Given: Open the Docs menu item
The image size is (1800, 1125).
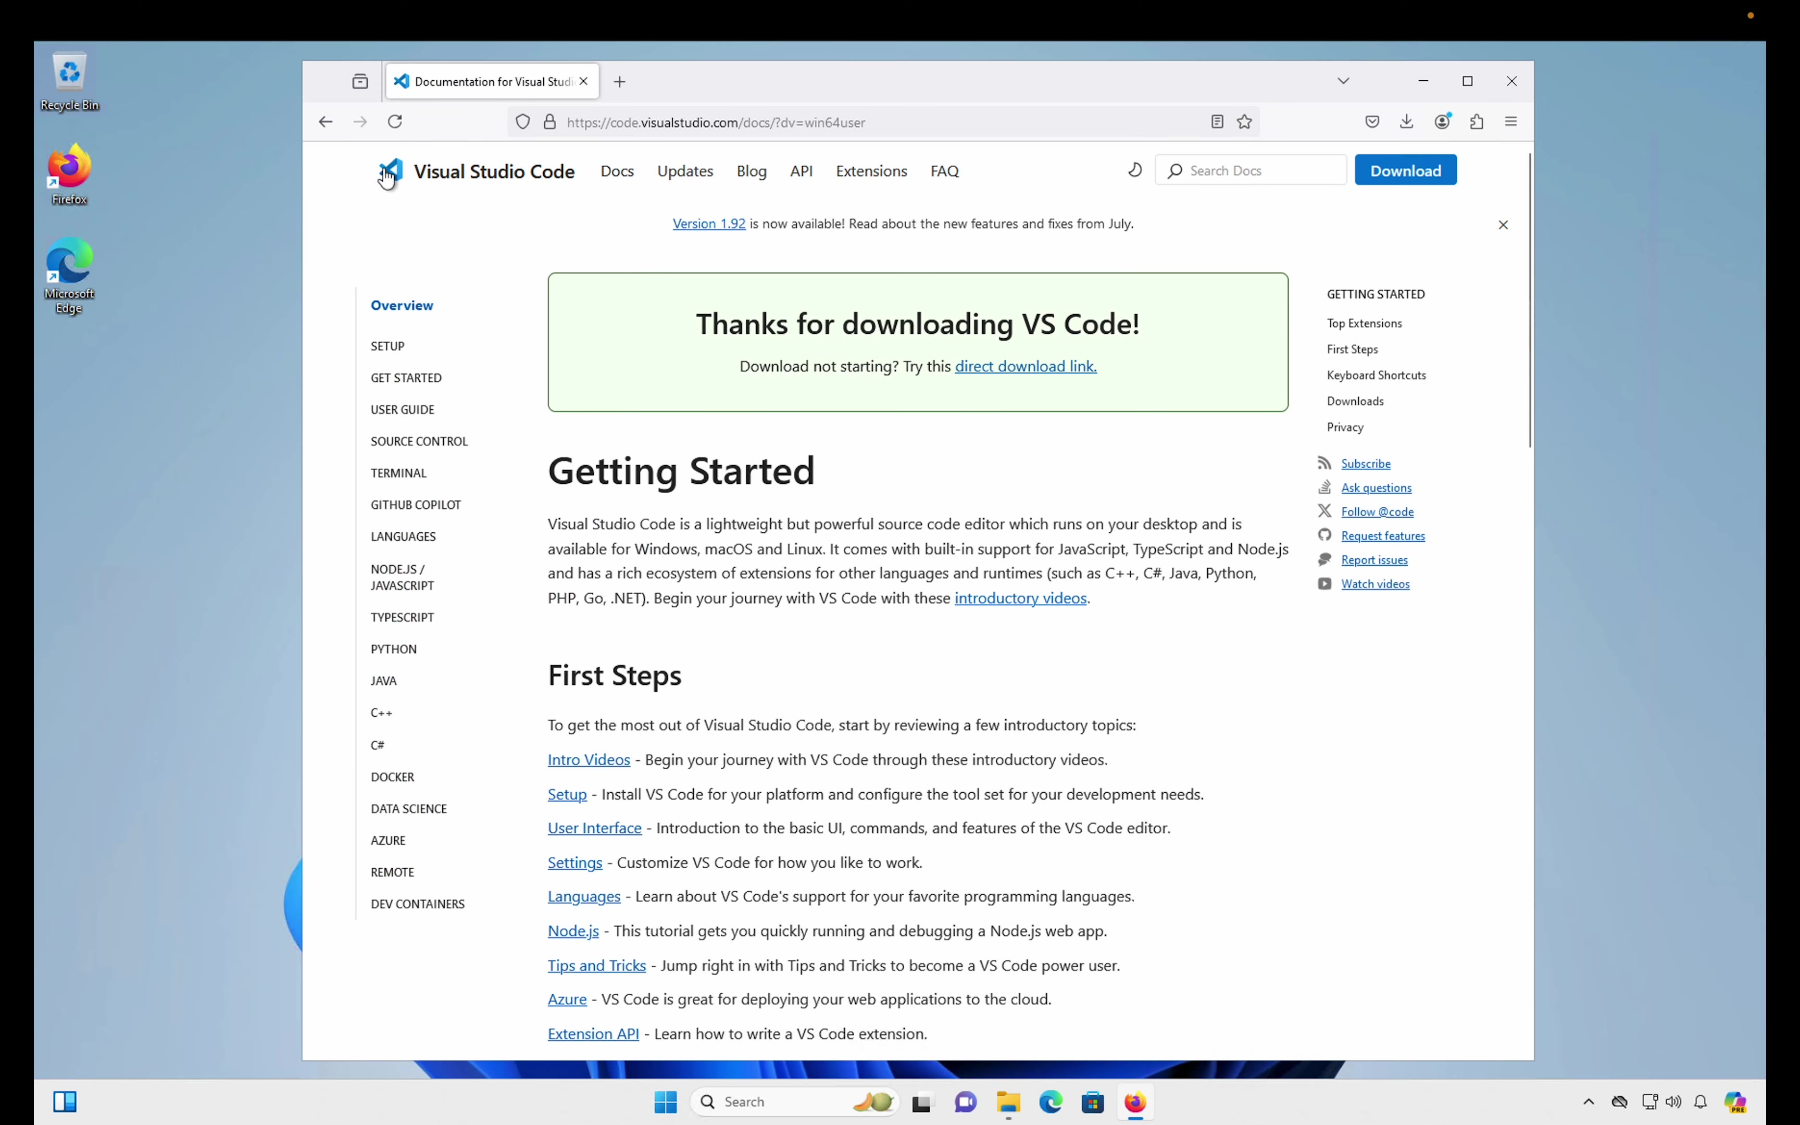Looking at the screenshot, I should pos(617,171).
